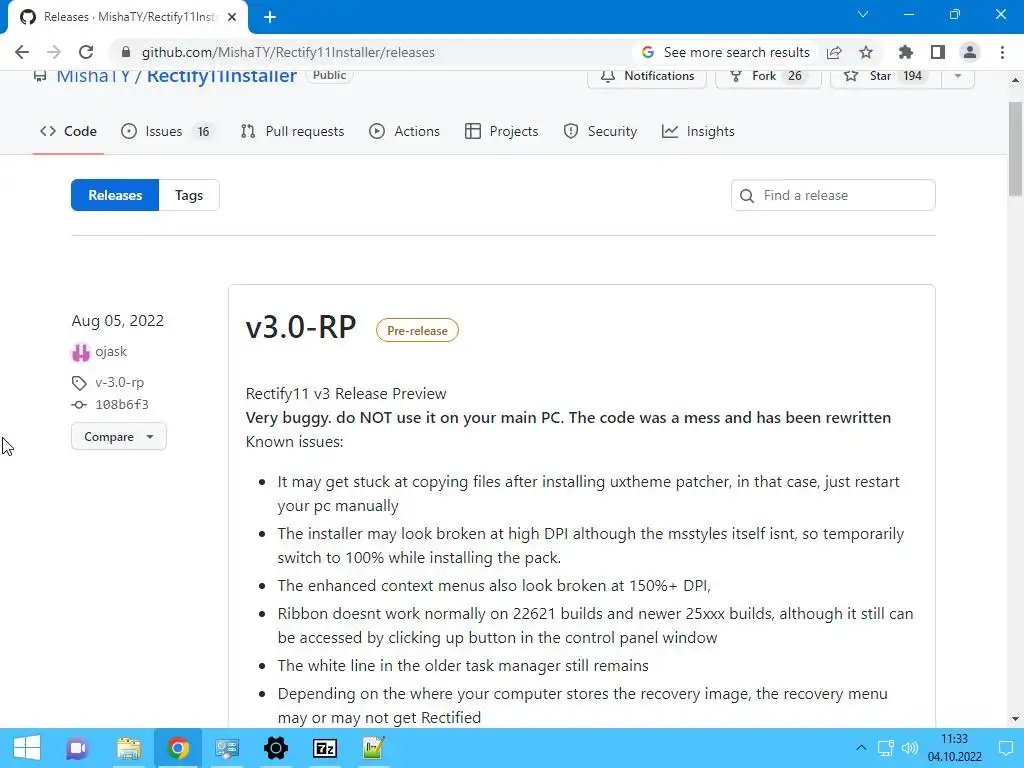The height and width of the screenshot is (768, 1024).
Task: Open the taskbar clock and date
Action: click(955, 748)
